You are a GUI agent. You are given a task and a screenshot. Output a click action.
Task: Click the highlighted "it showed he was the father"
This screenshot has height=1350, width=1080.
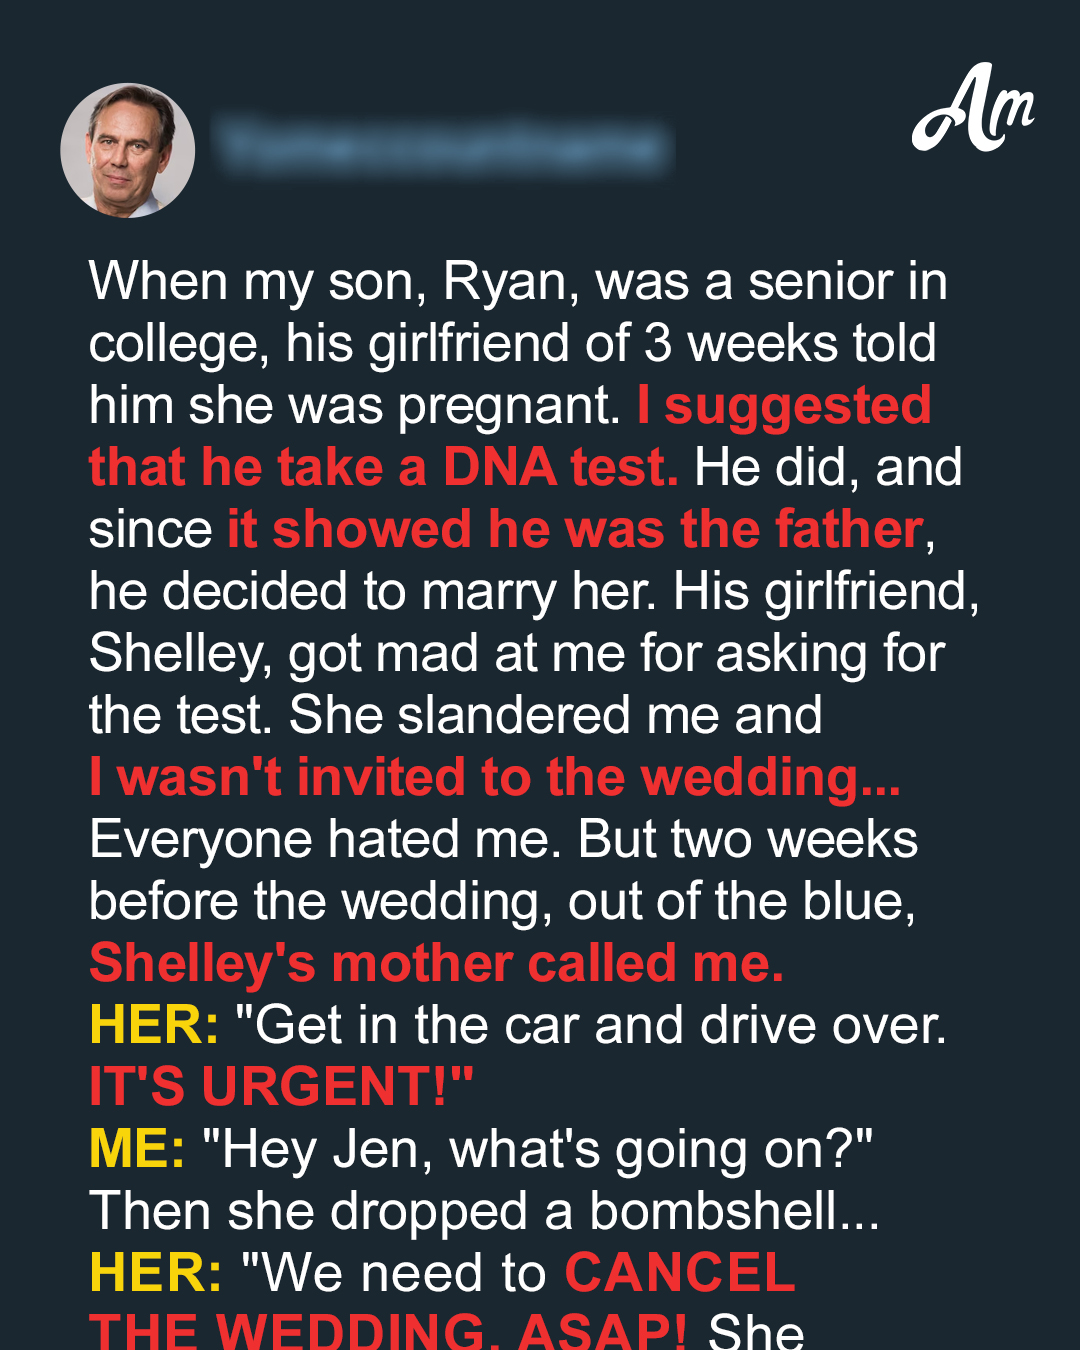(x=575, y=529)
